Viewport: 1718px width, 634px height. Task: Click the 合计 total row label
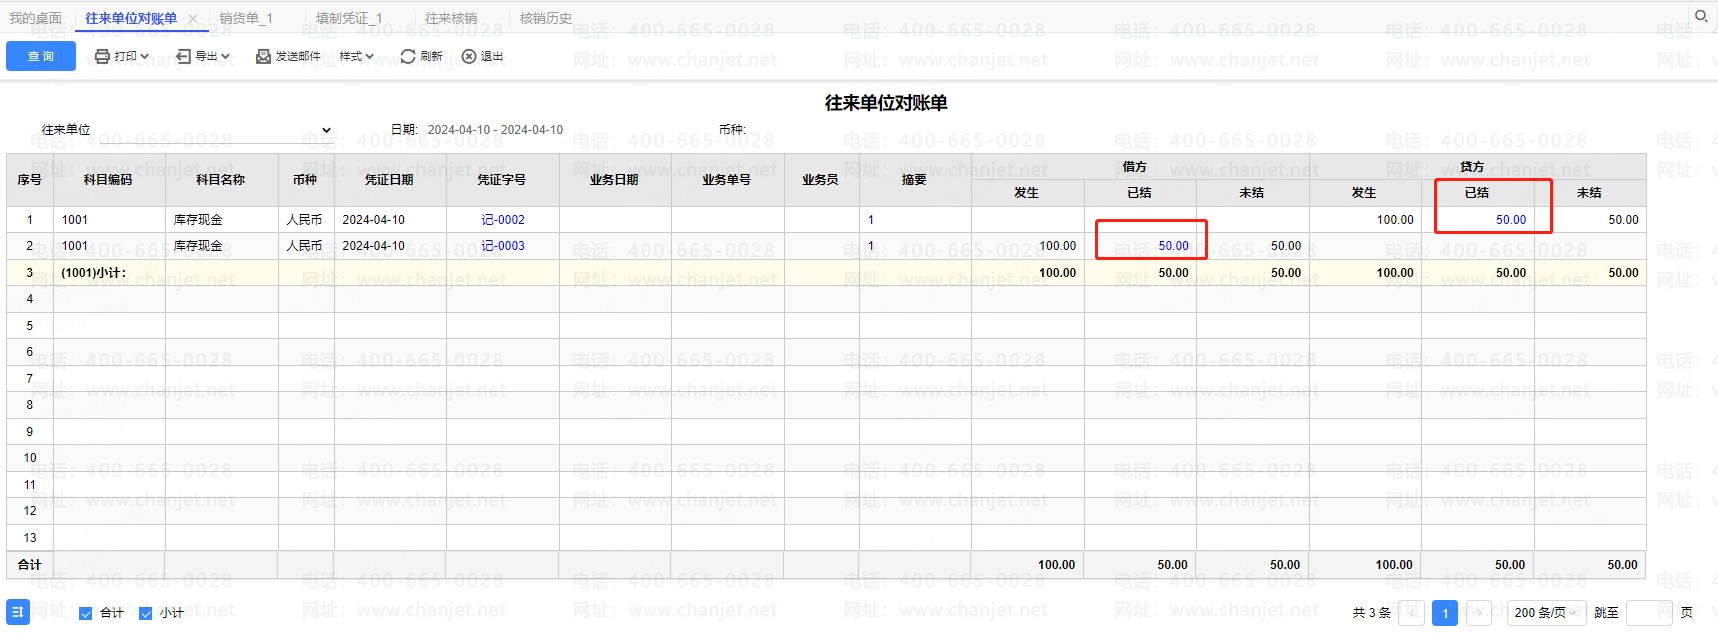pos(30,565)
